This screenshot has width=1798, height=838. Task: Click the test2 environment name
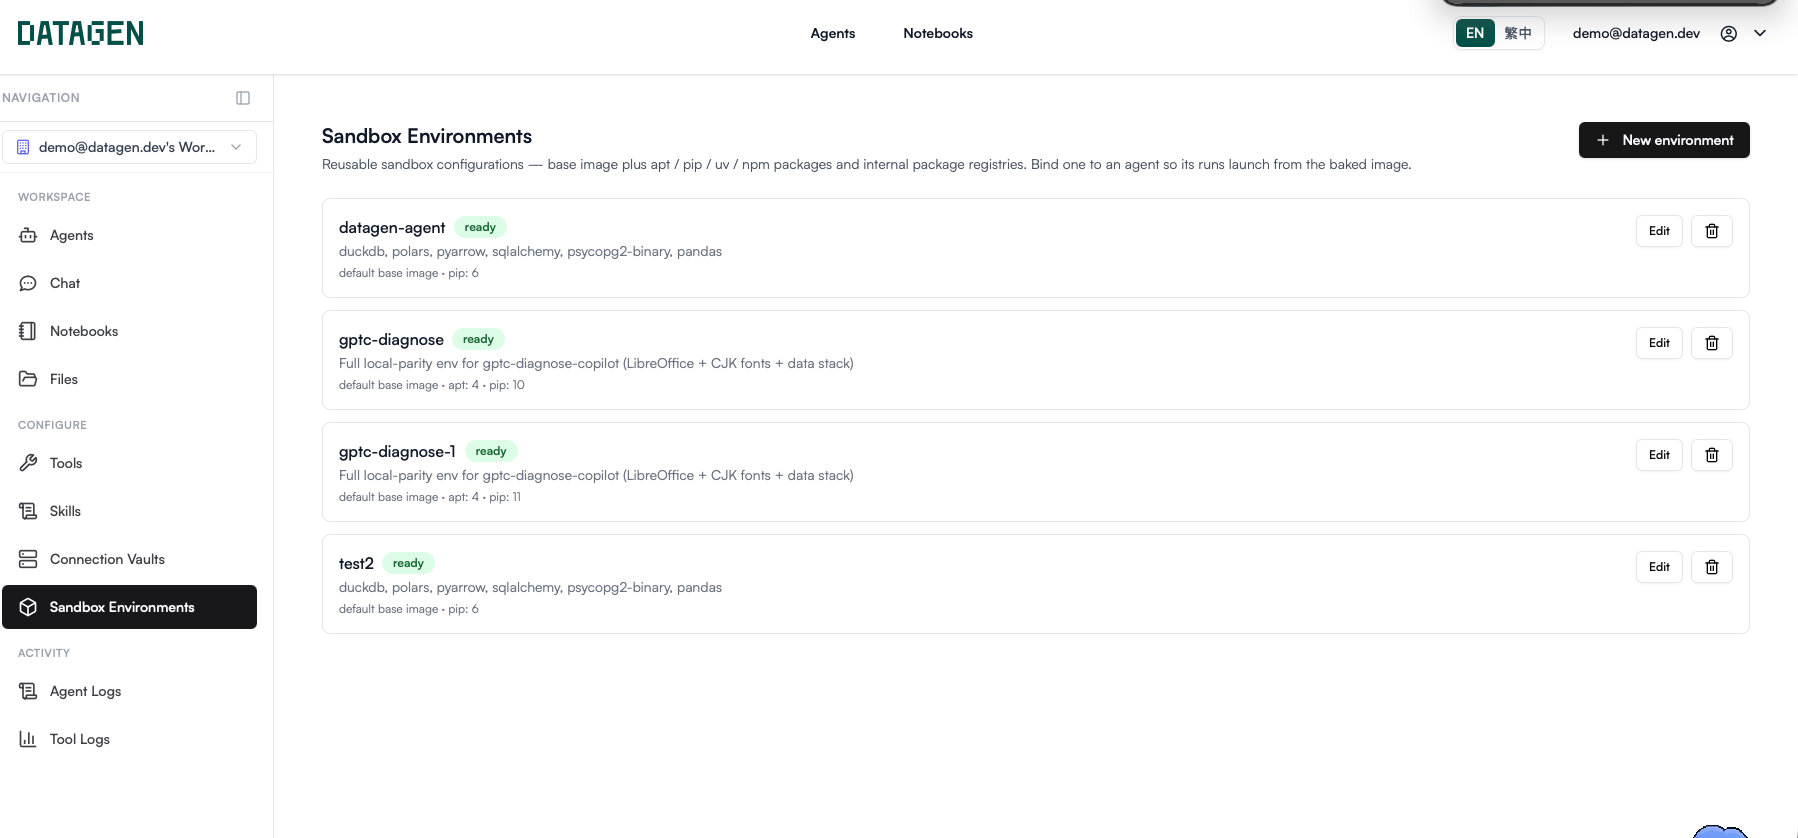click(x=356, y=564)
